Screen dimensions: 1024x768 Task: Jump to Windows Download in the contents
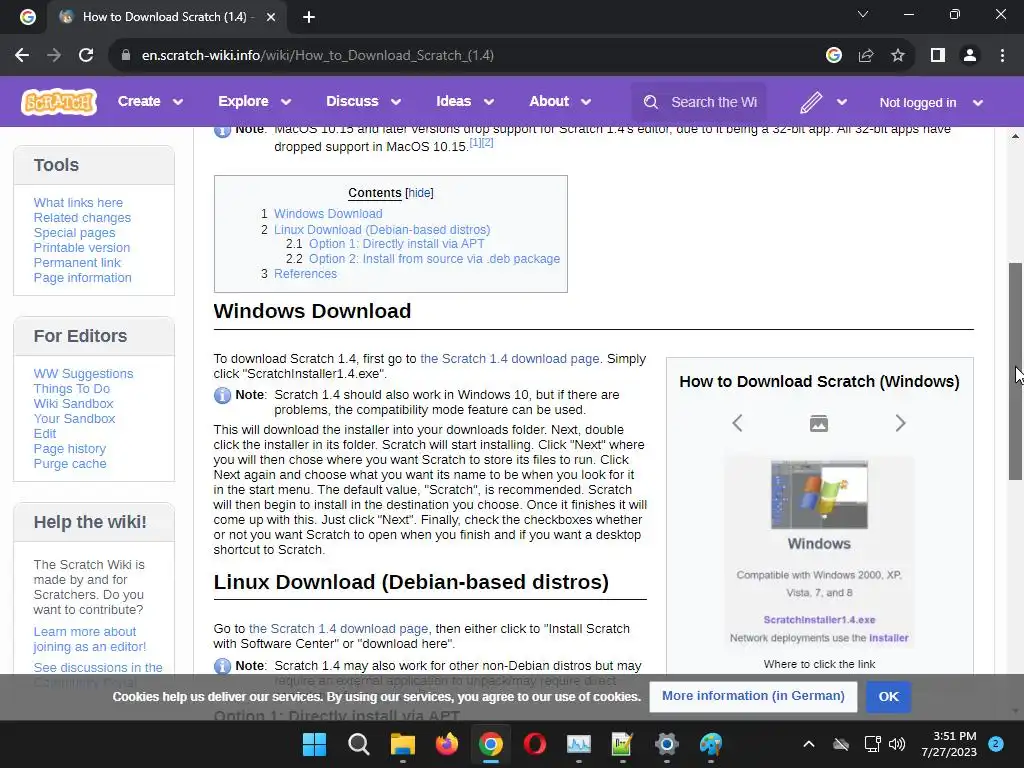328,214
